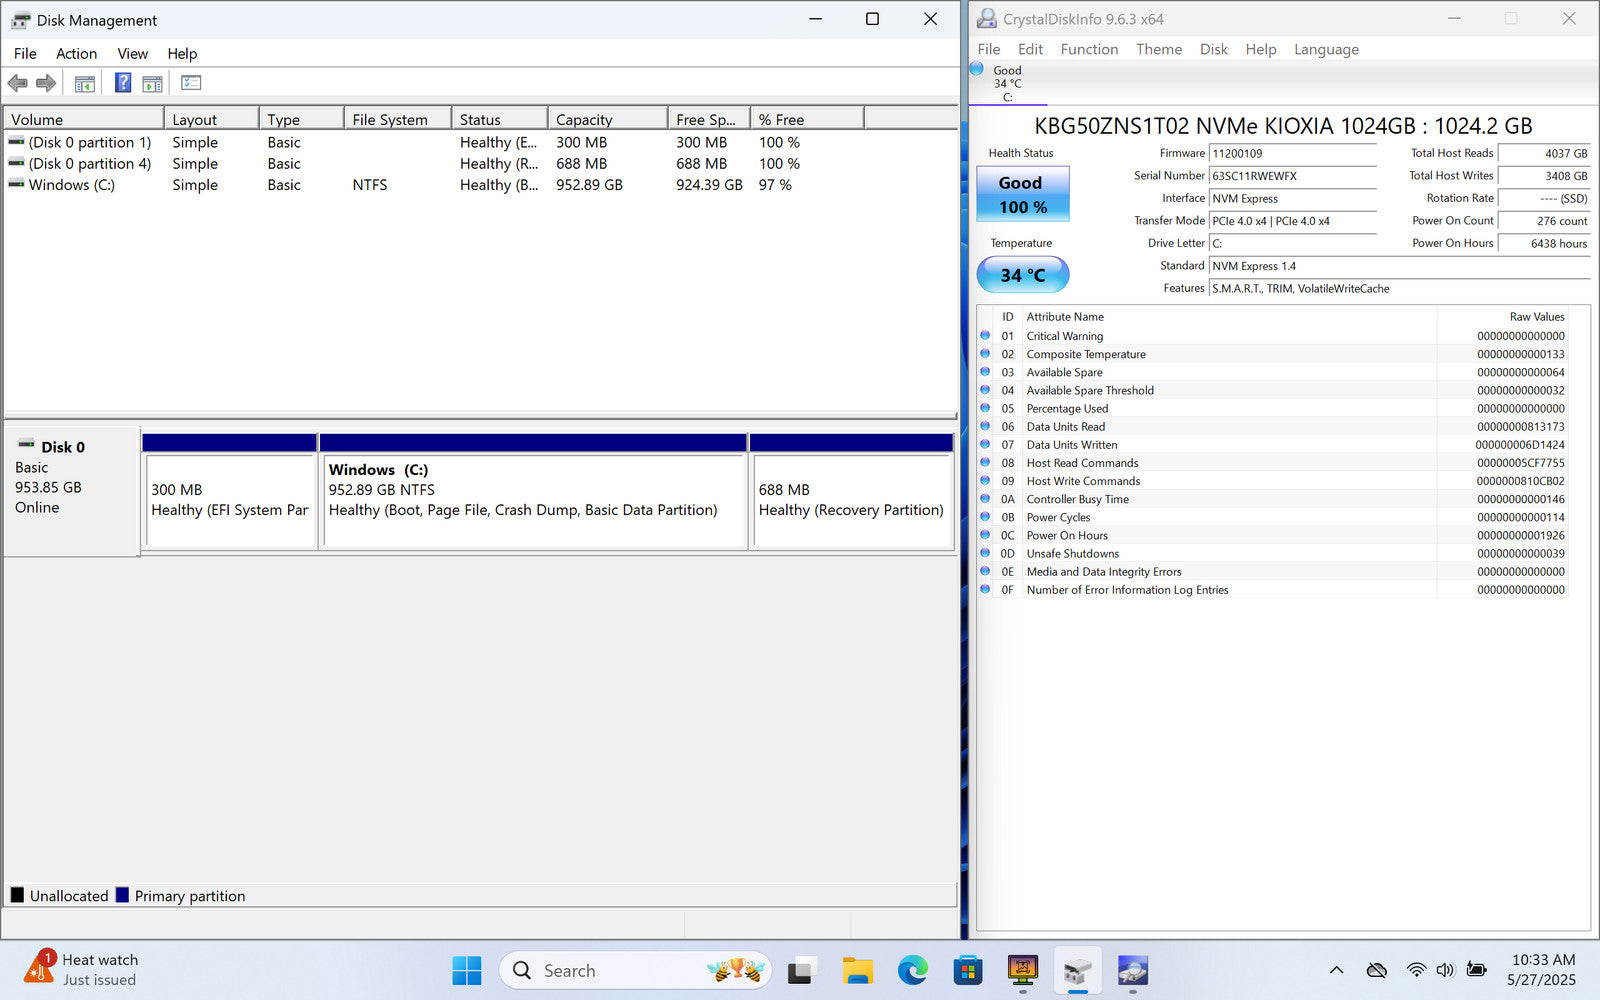
Task: Click the Firmware value field 11200109
Action: tap(1293, 153)
